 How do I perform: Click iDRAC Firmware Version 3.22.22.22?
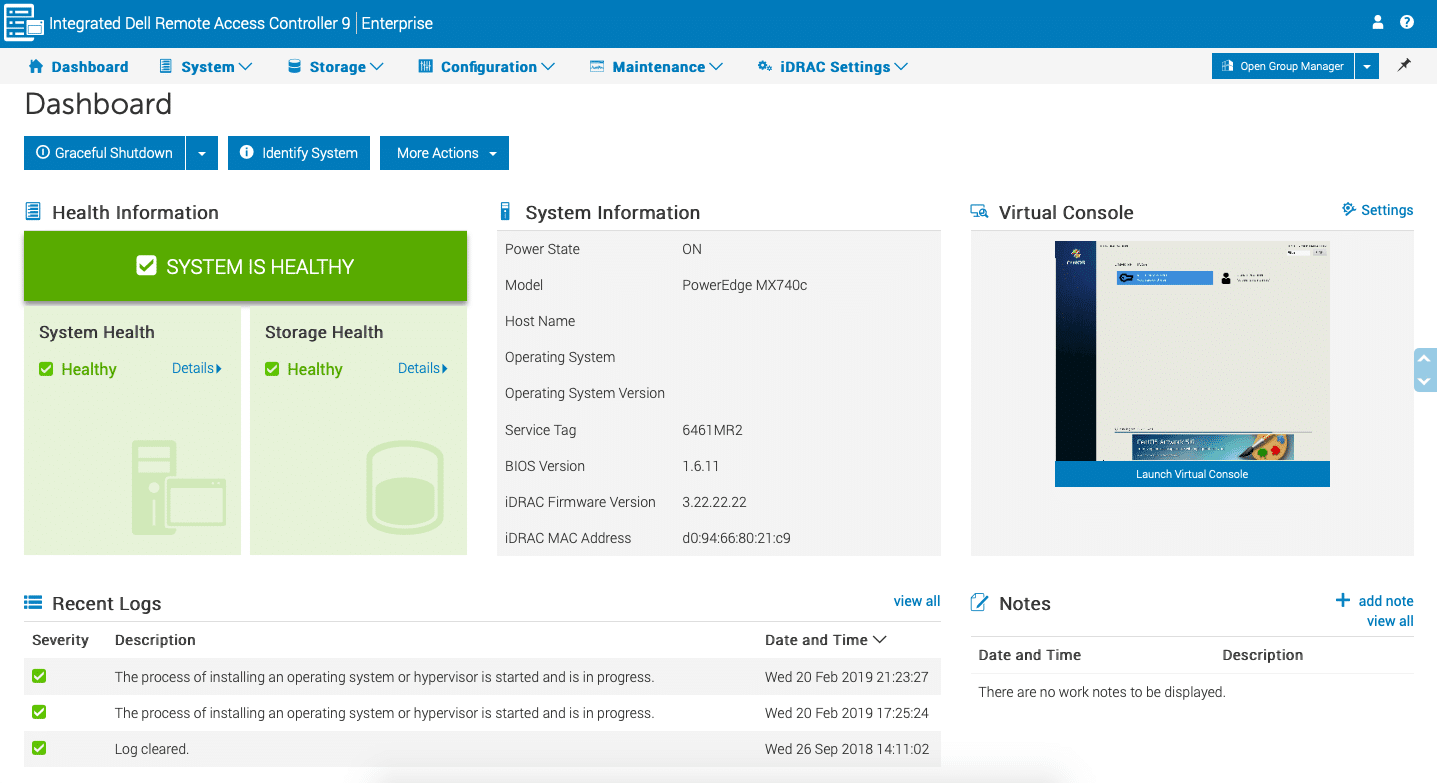tap(714, 502)
